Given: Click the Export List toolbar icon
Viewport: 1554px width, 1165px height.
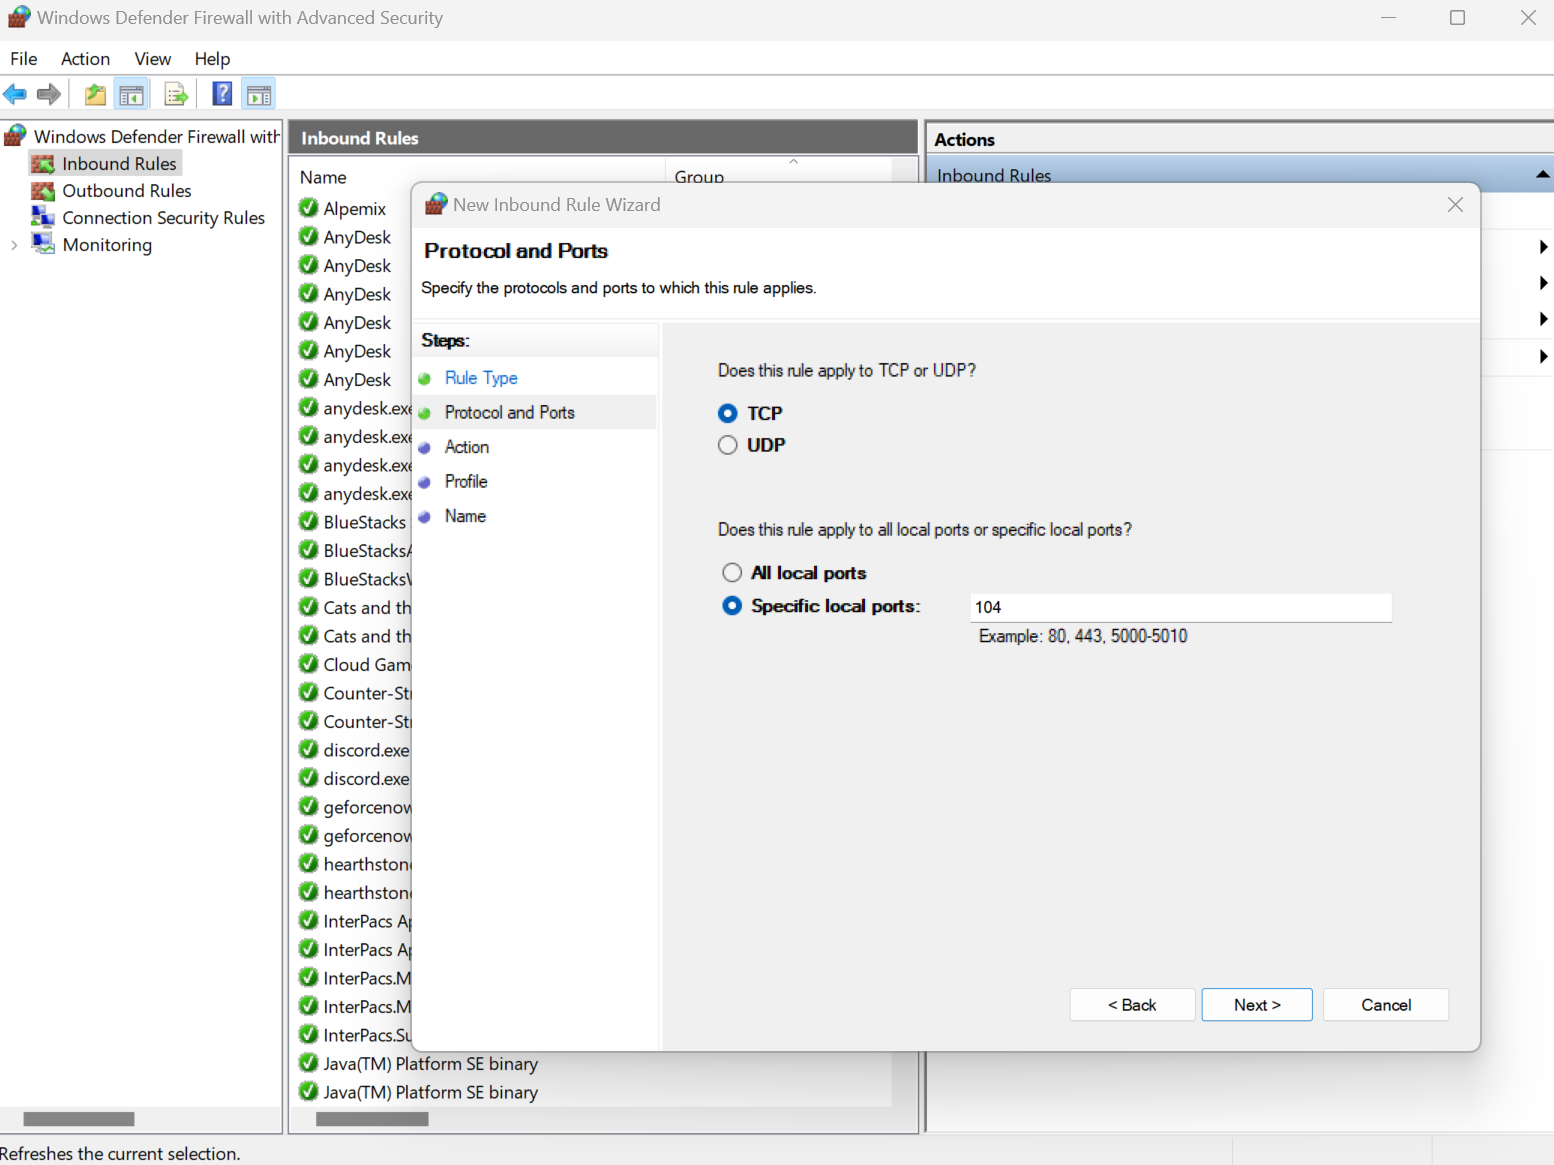Looking at the screenshot, I should click(x=176, y=95).
